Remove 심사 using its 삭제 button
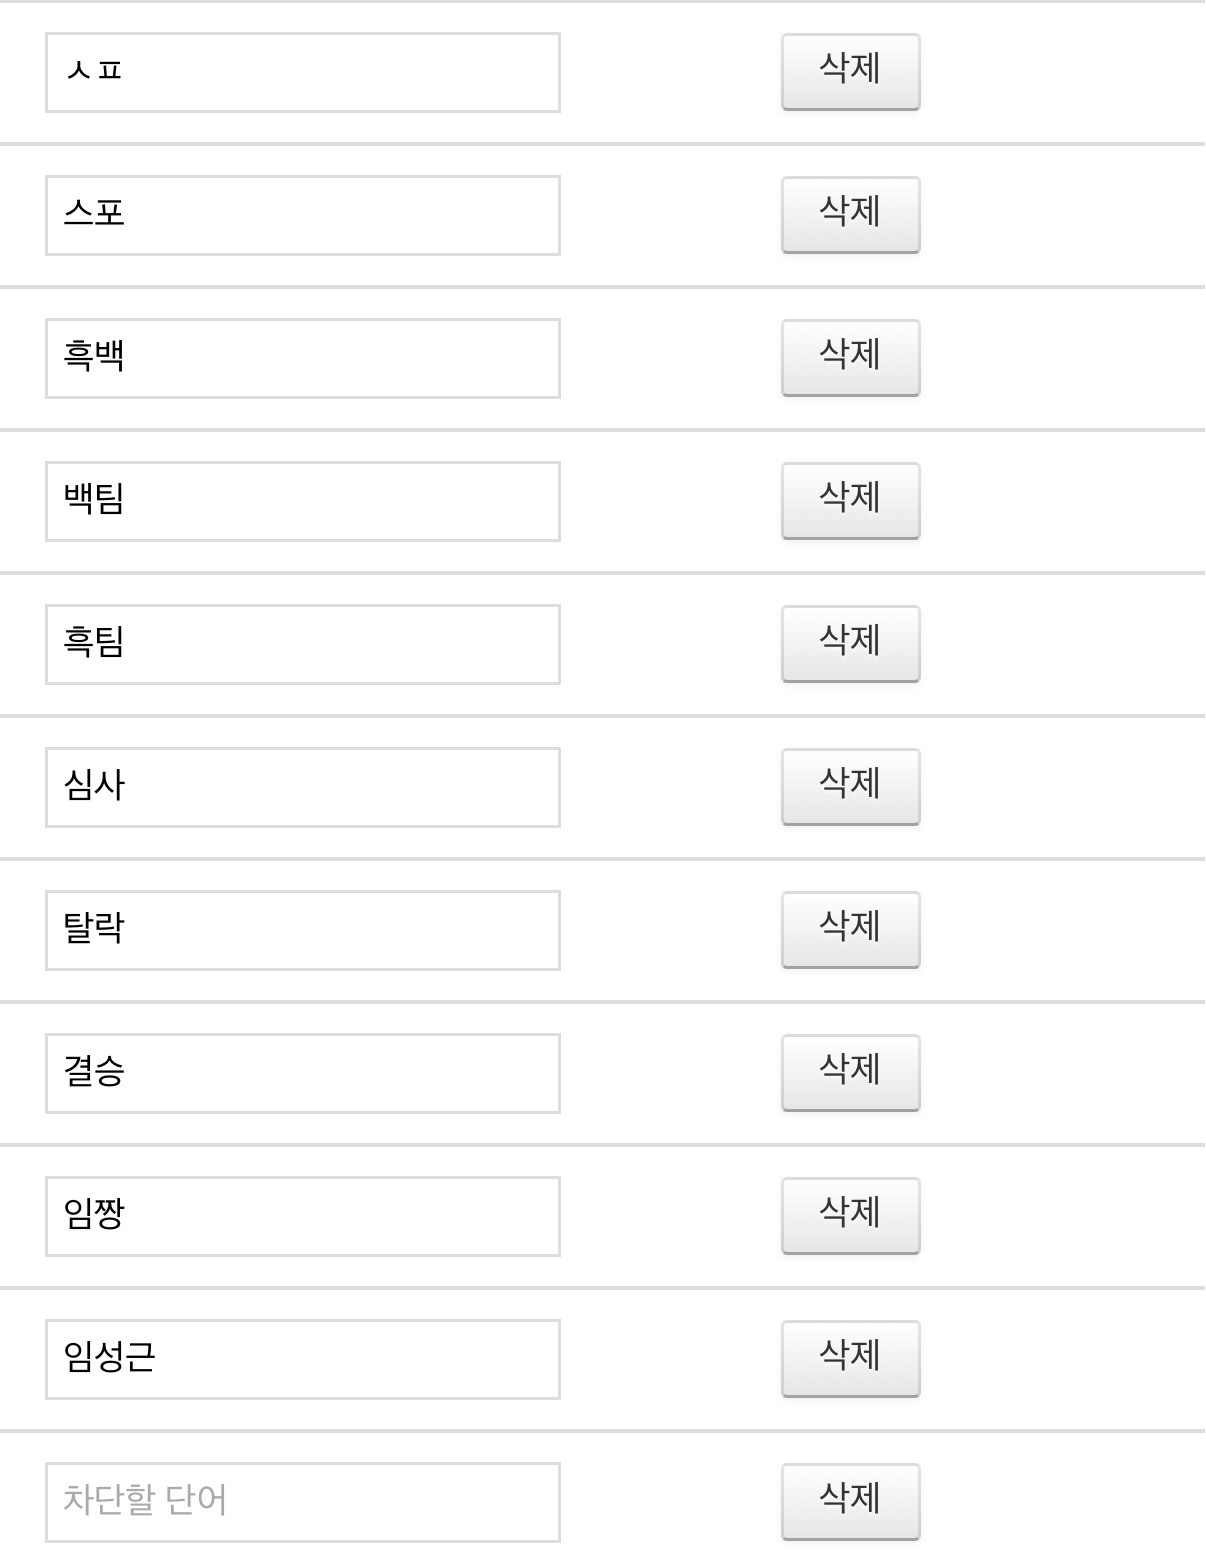The height and width of the screenshot is (1553, 1206). (x=850, y=787)
